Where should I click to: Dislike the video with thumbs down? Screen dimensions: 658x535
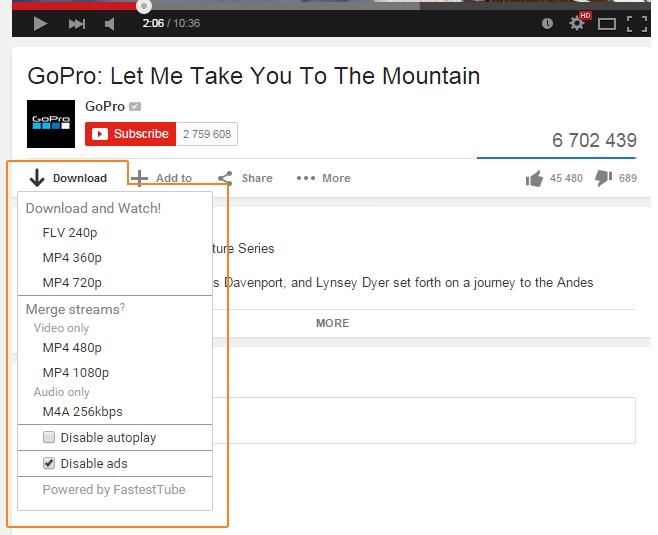tap(603, 178)
